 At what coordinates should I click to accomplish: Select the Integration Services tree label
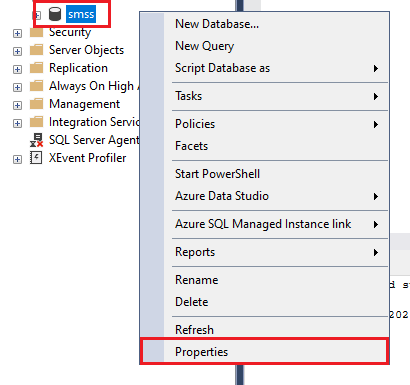tap(94, 122)
